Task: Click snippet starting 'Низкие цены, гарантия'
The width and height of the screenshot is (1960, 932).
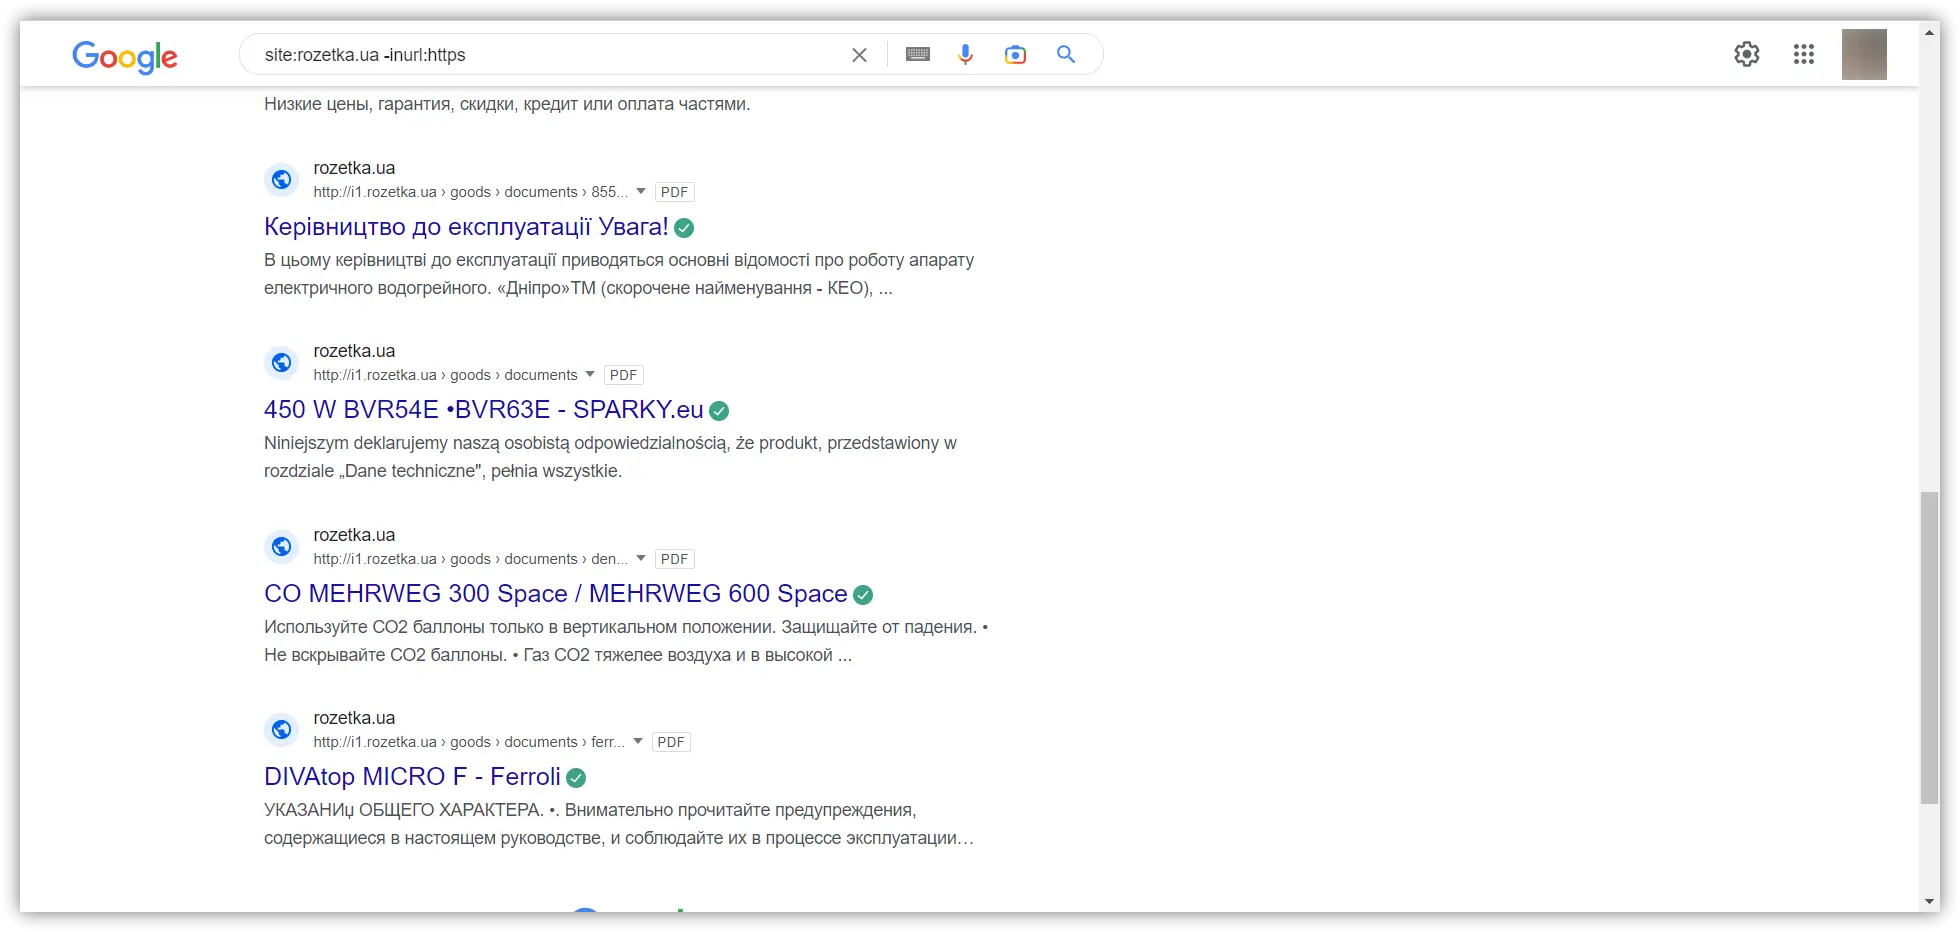Action: point(507,104)
